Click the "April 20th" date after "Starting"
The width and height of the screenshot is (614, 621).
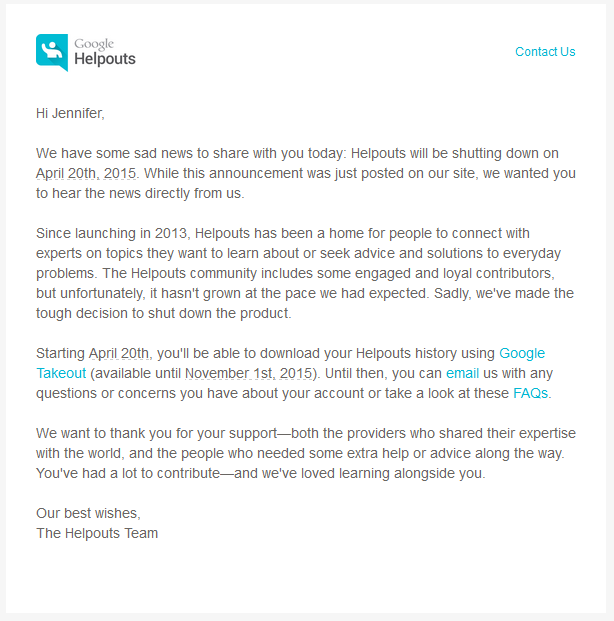[x=119, y=353]
